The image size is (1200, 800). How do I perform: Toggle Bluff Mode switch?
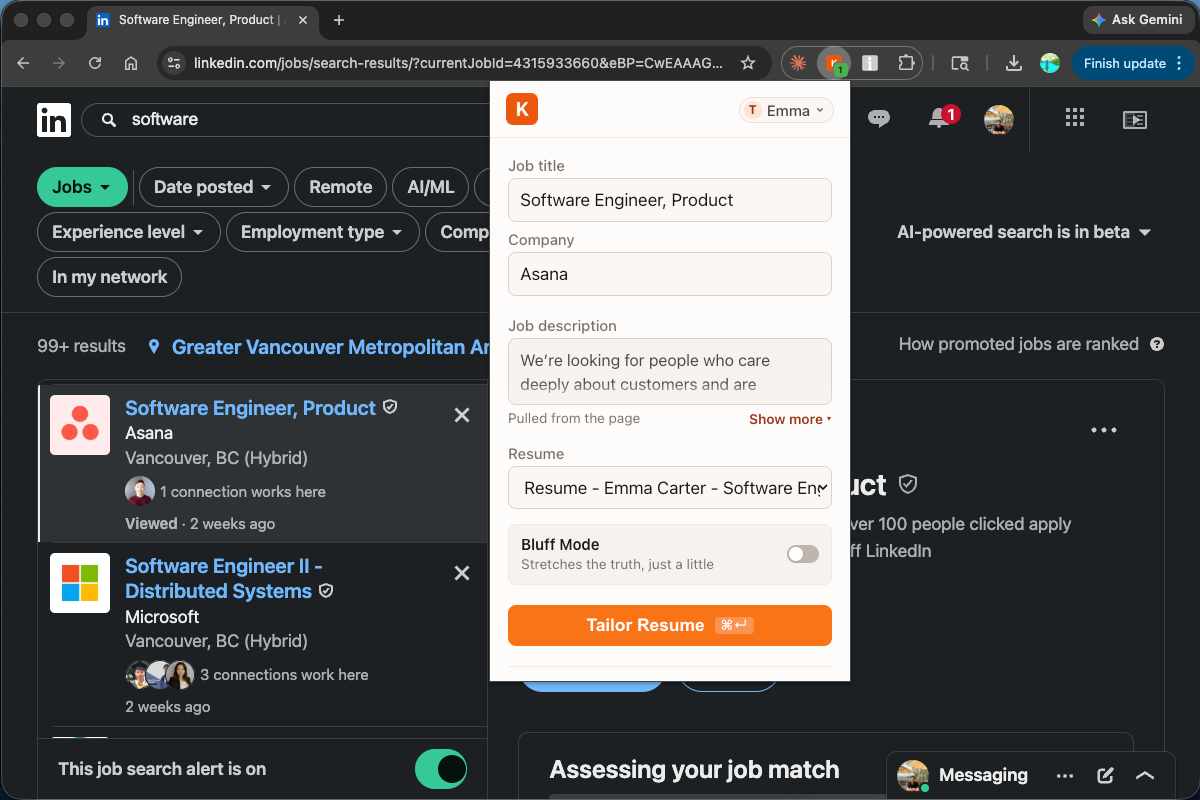[x=803, y=554]
